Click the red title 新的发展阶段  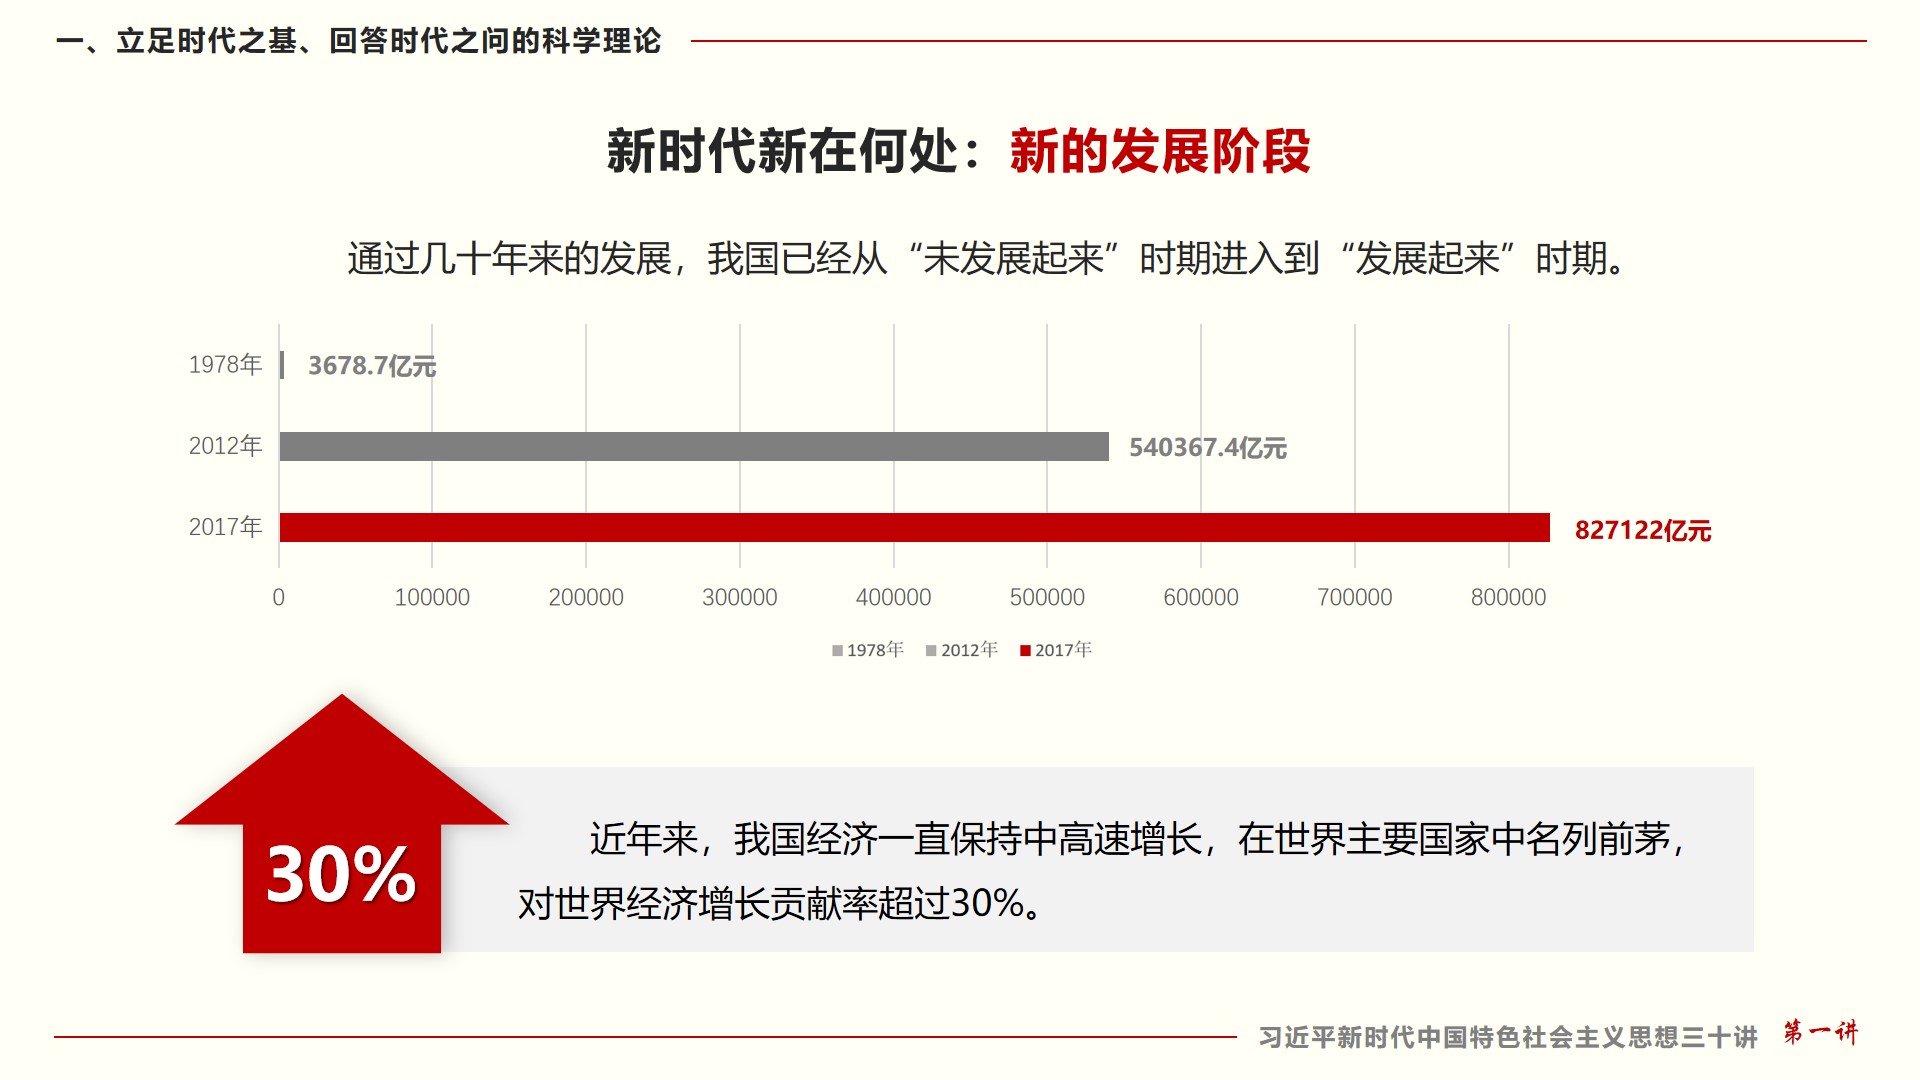[x=1160, y=152]
